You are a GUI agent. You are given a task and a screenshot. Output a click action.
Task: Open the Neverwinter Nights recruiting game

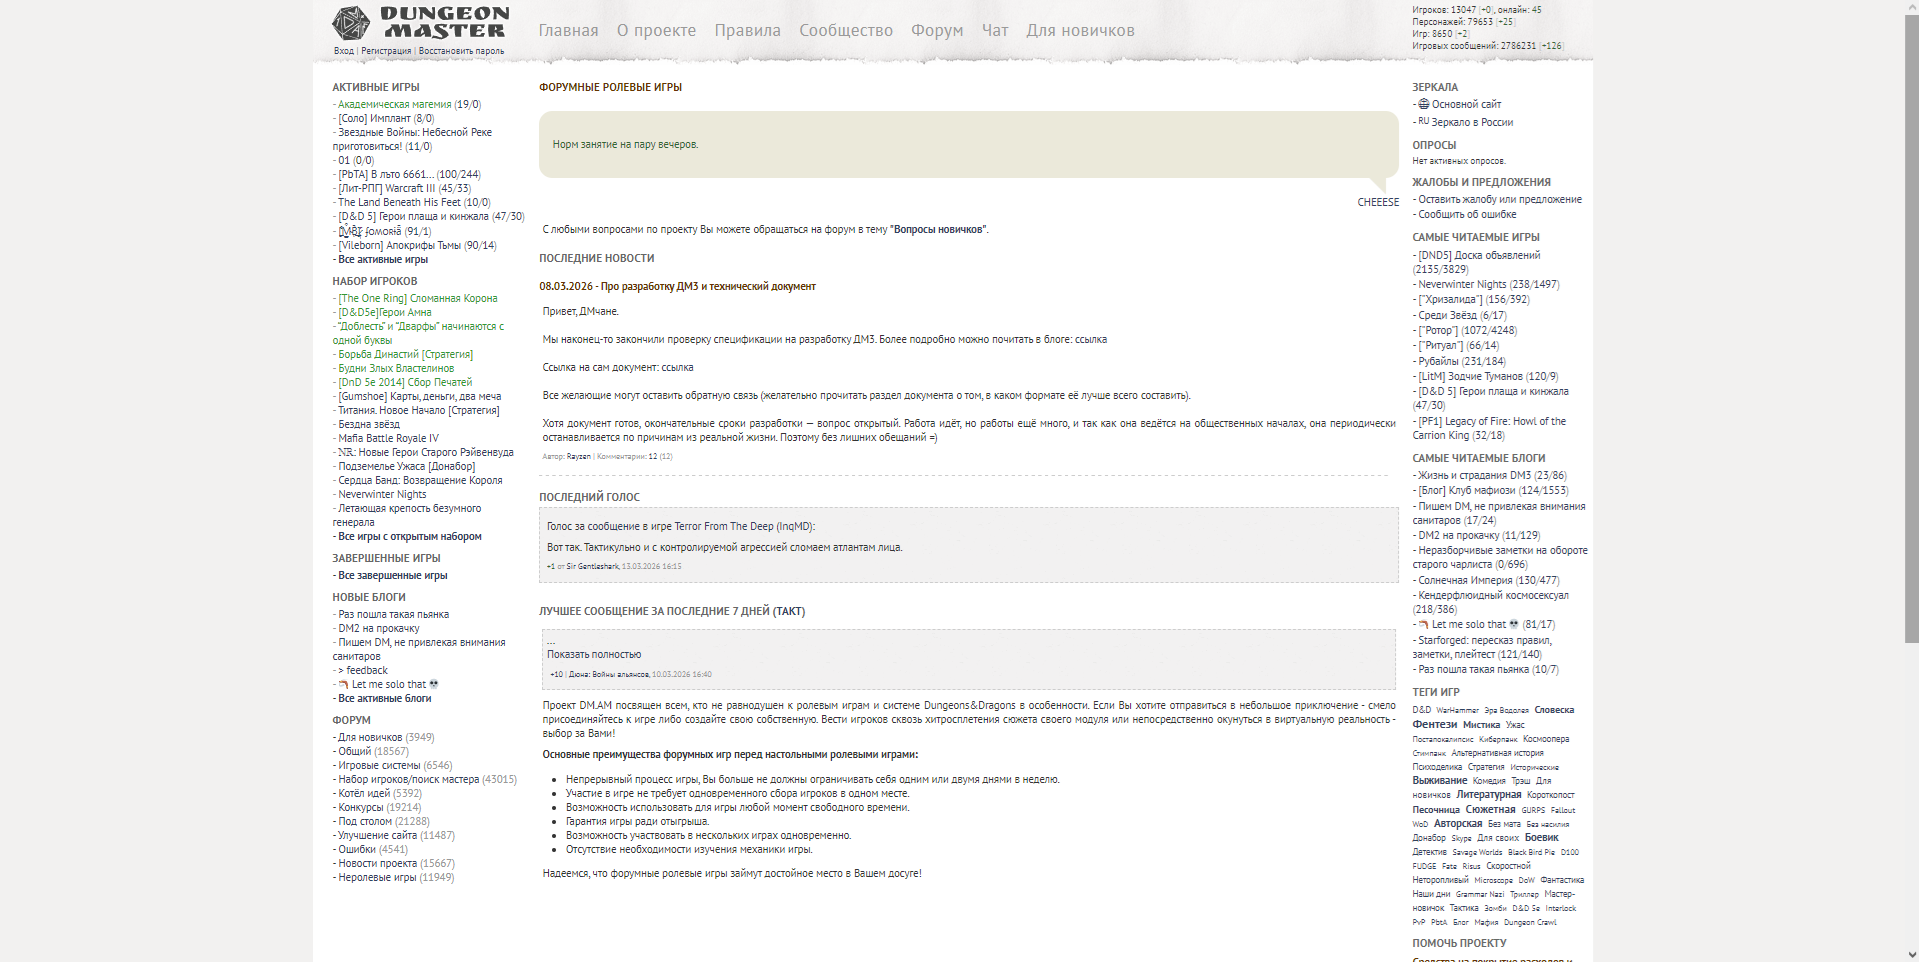382,494
